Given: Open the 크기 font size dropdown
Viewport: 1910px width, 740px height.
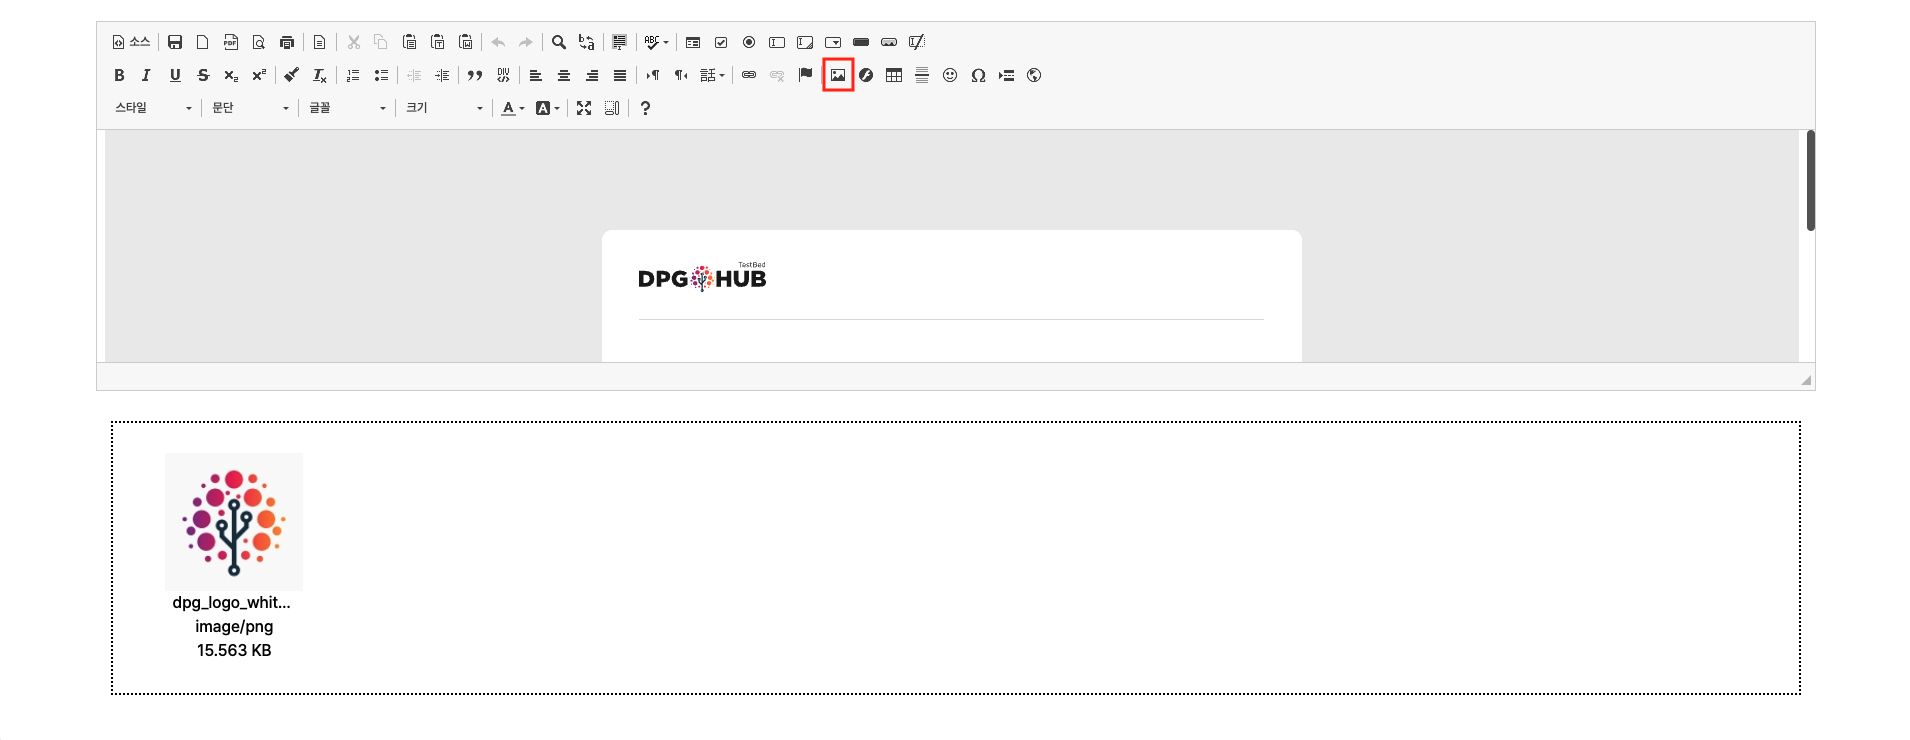Looking at the screenshot, I should (x=444, y=108).
